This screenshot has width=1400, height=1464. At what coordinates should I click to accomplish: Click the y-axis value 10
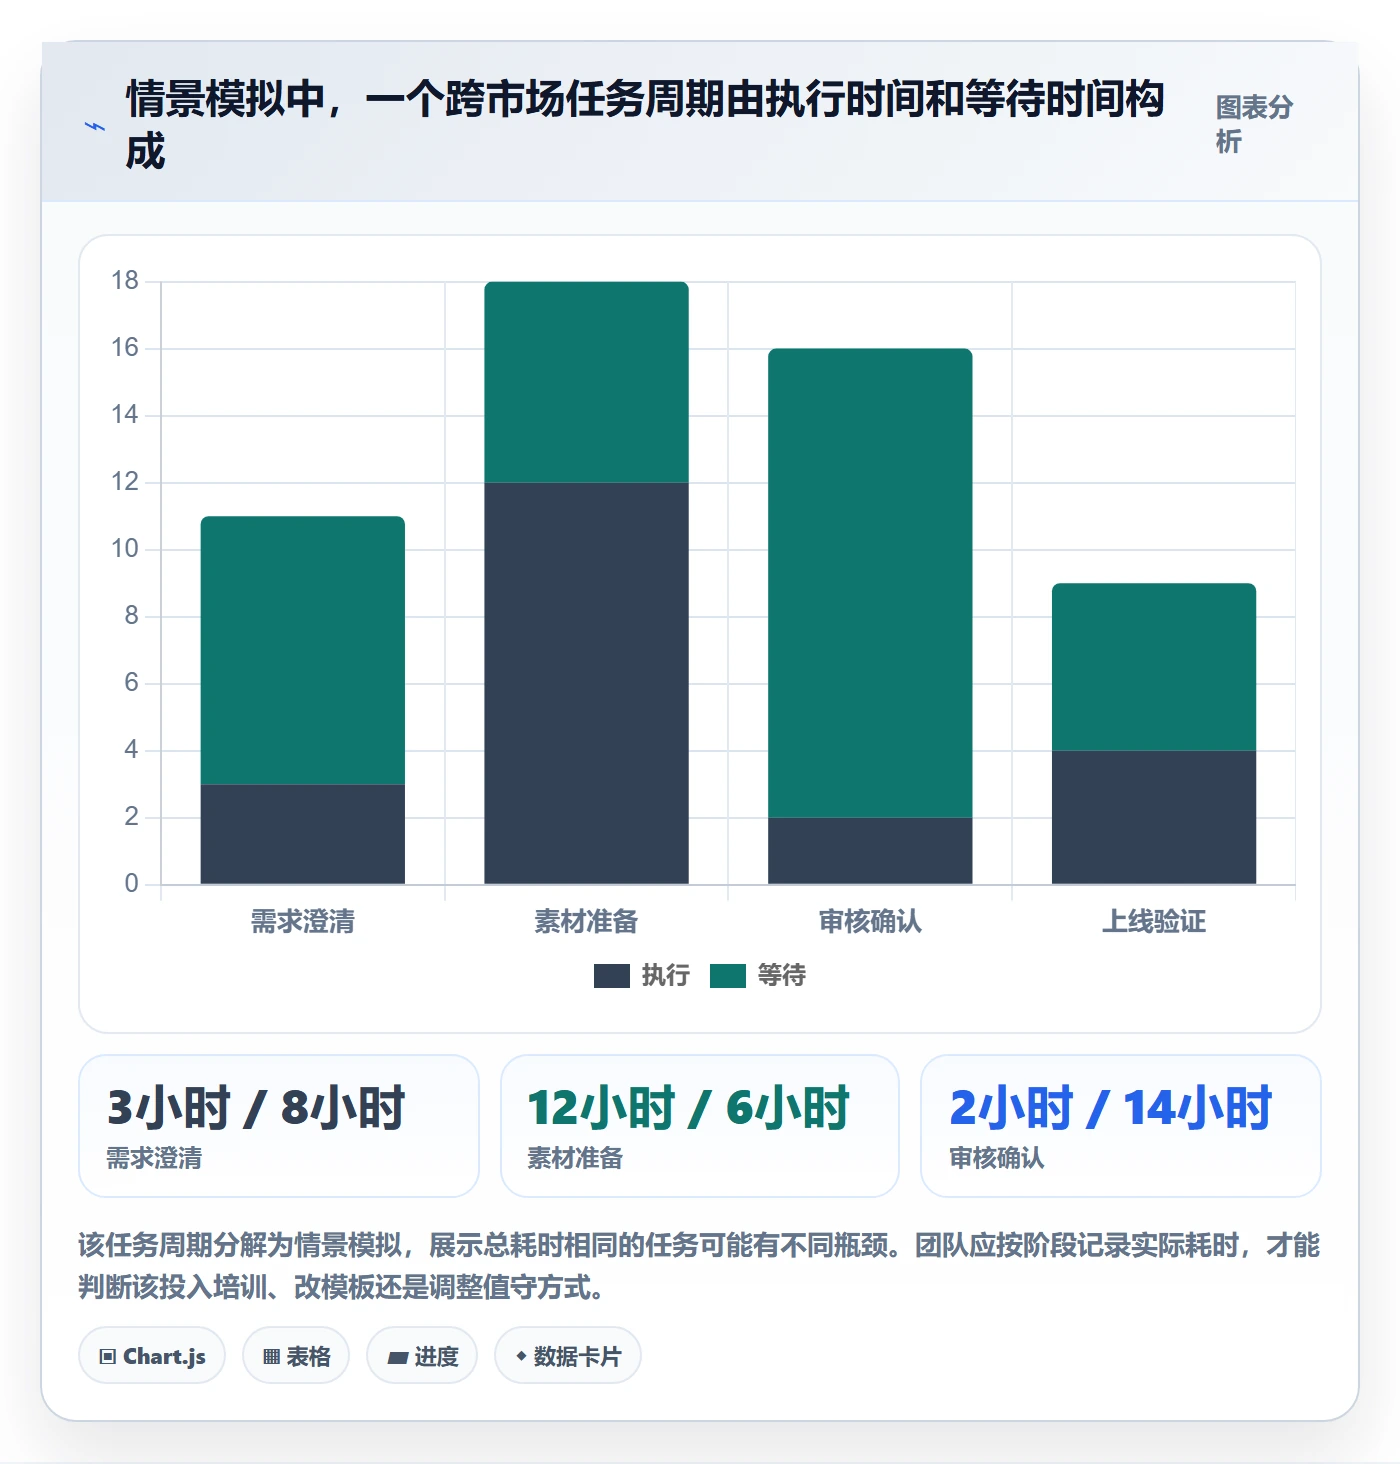pyautogui.click(x=125, y=549)
